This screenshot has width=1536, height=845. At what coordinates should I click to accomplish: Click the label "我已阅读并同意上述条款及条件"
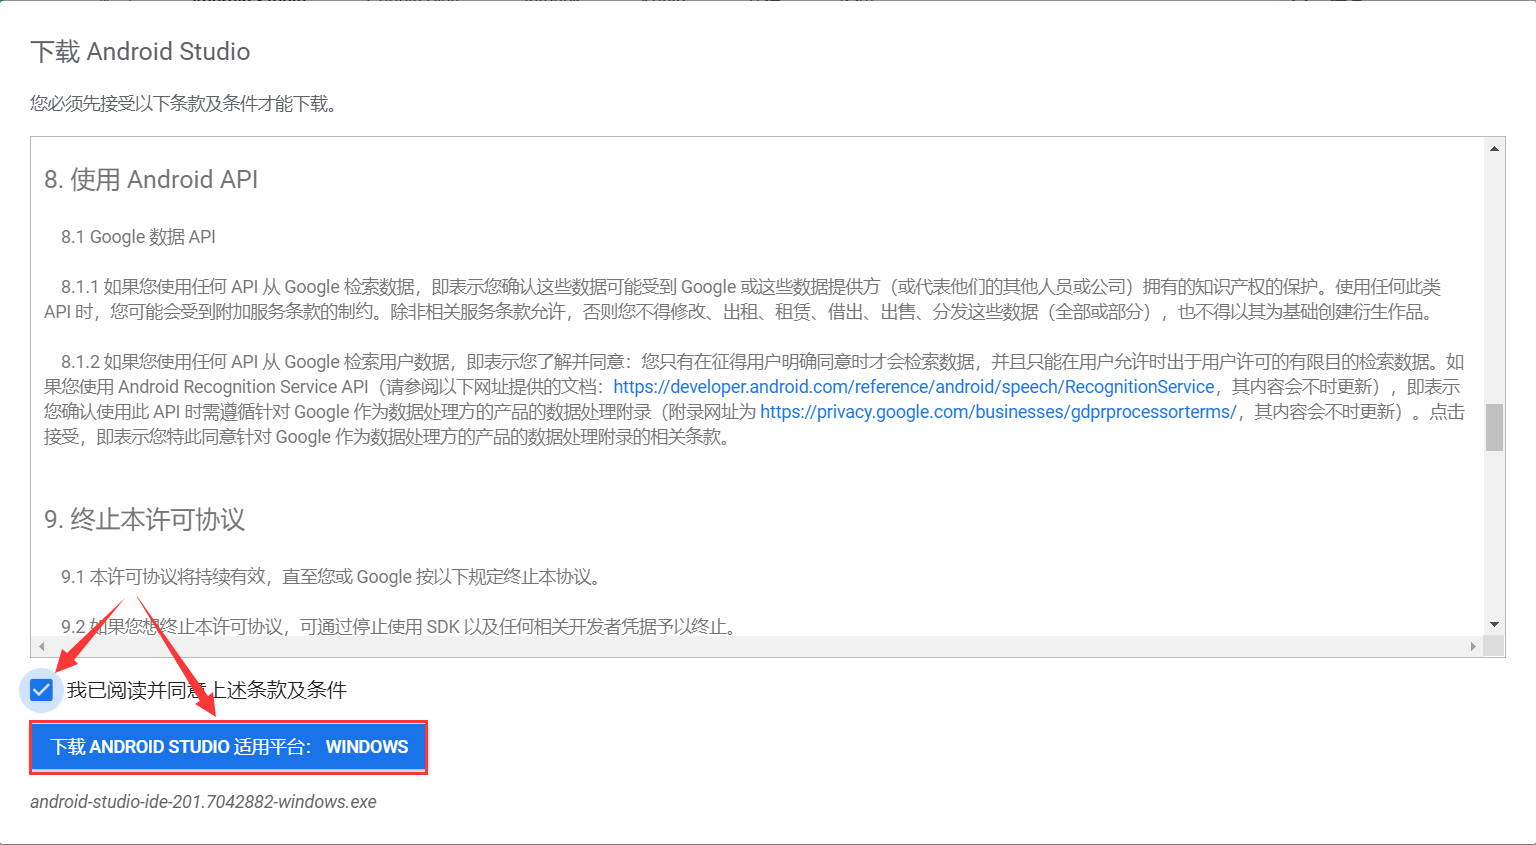[x=207, y=690]
